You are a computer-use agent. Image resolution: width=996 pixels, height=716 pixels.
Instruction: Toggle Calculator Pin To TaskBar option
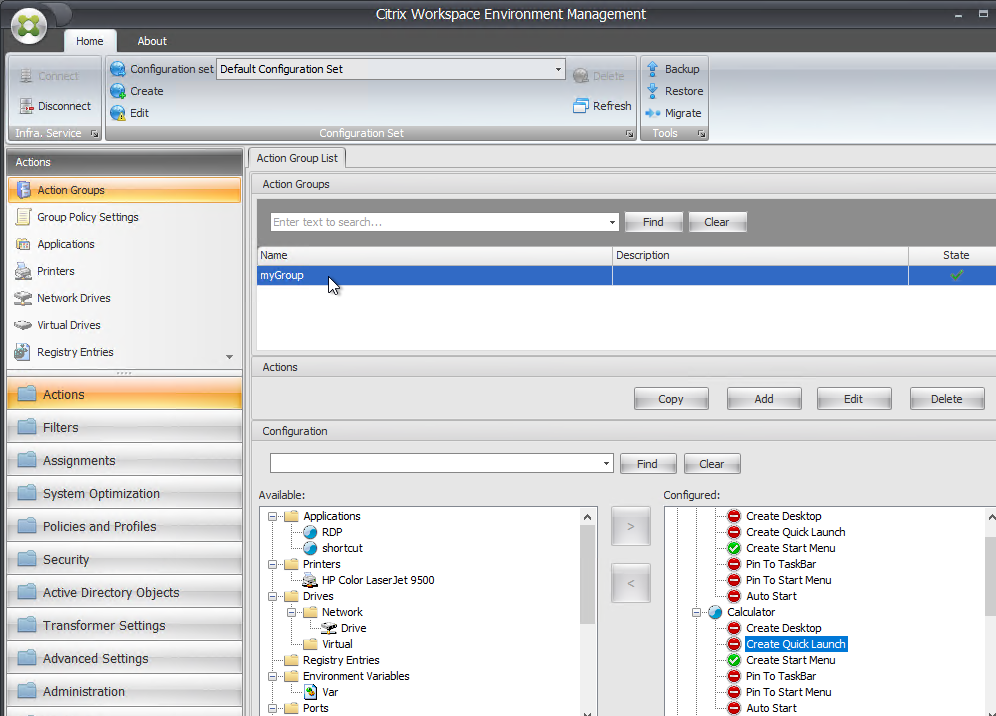(x=734, y=676)
